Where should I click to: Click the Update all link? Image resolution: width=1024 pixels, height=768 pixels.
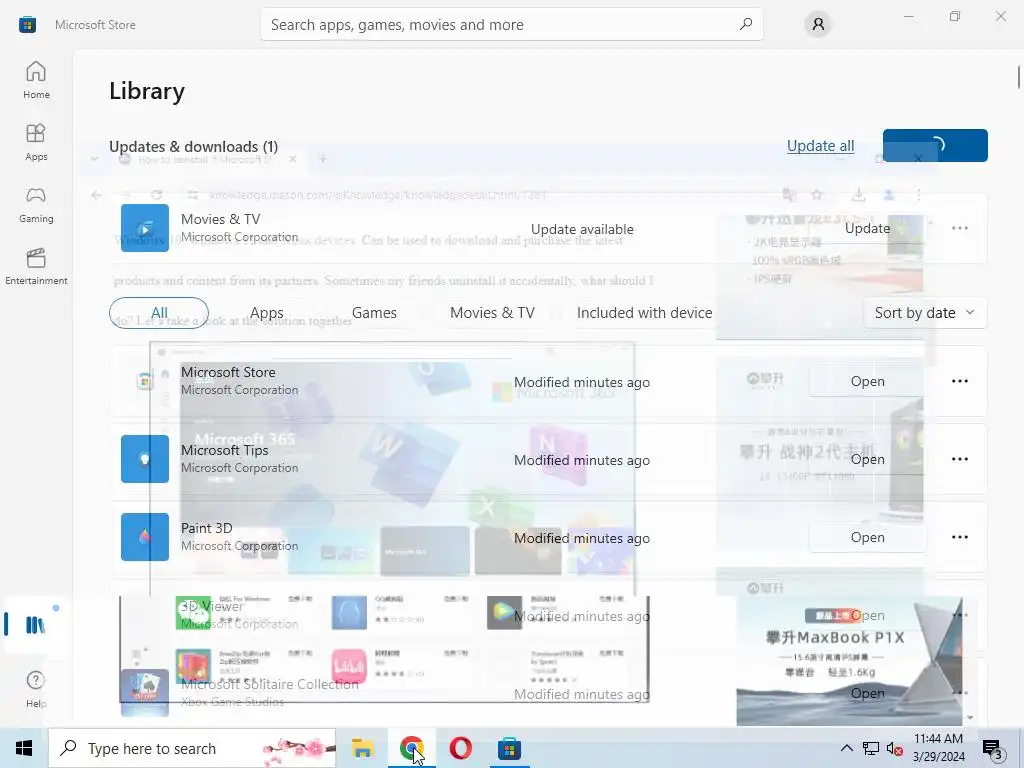(x=820, y=146)
